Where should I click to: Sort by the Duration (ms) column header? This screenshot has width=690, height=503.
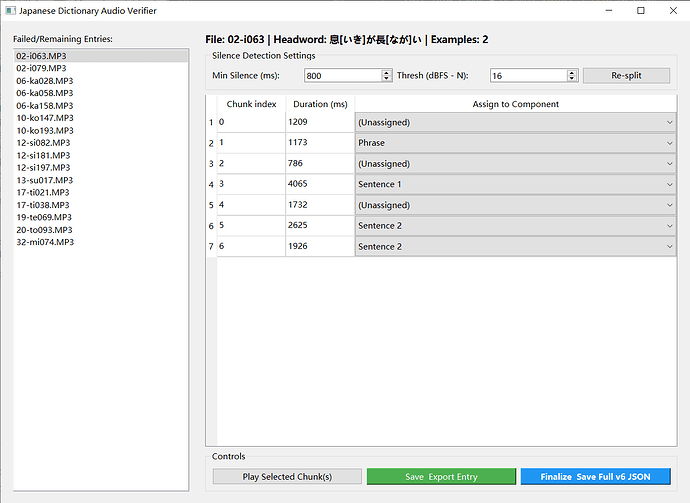(319, 104)
